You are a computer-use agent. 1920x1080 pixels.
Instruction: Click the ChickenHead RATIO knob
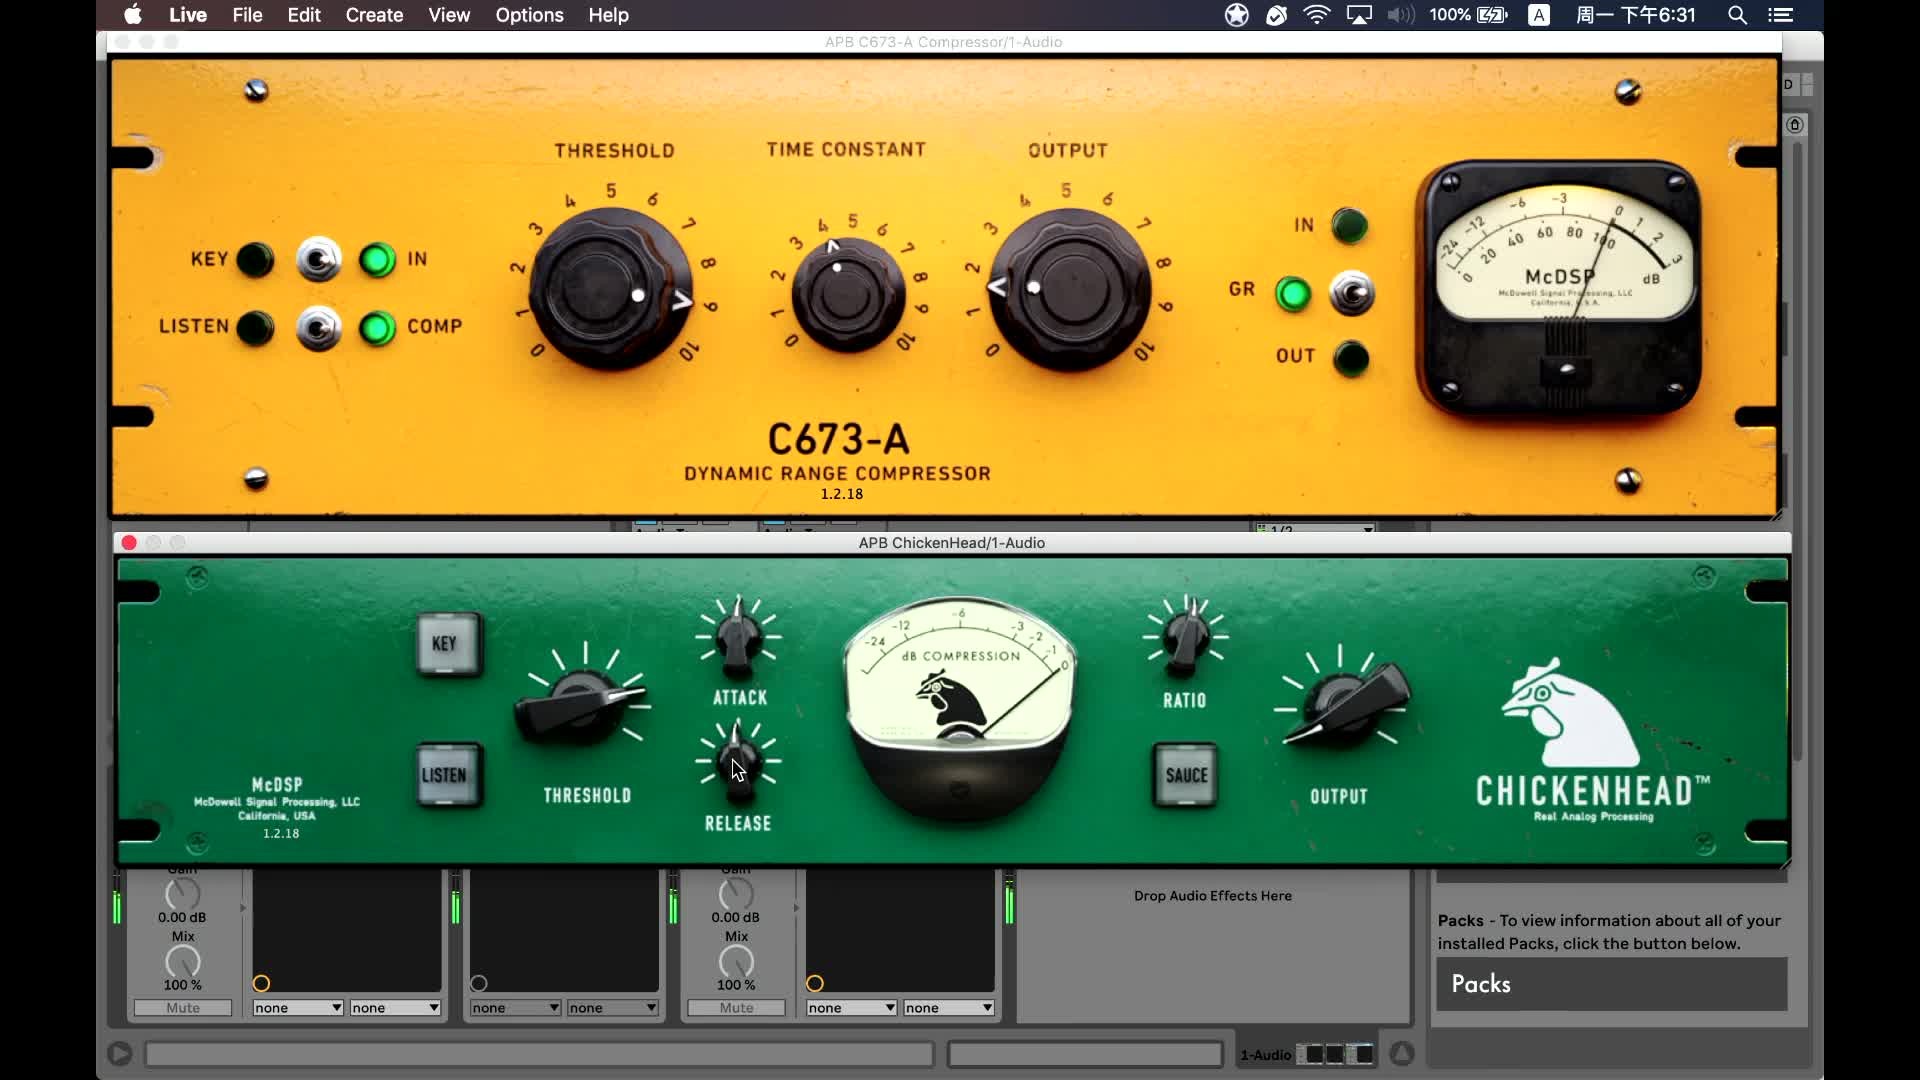[x=1186, y=638]
